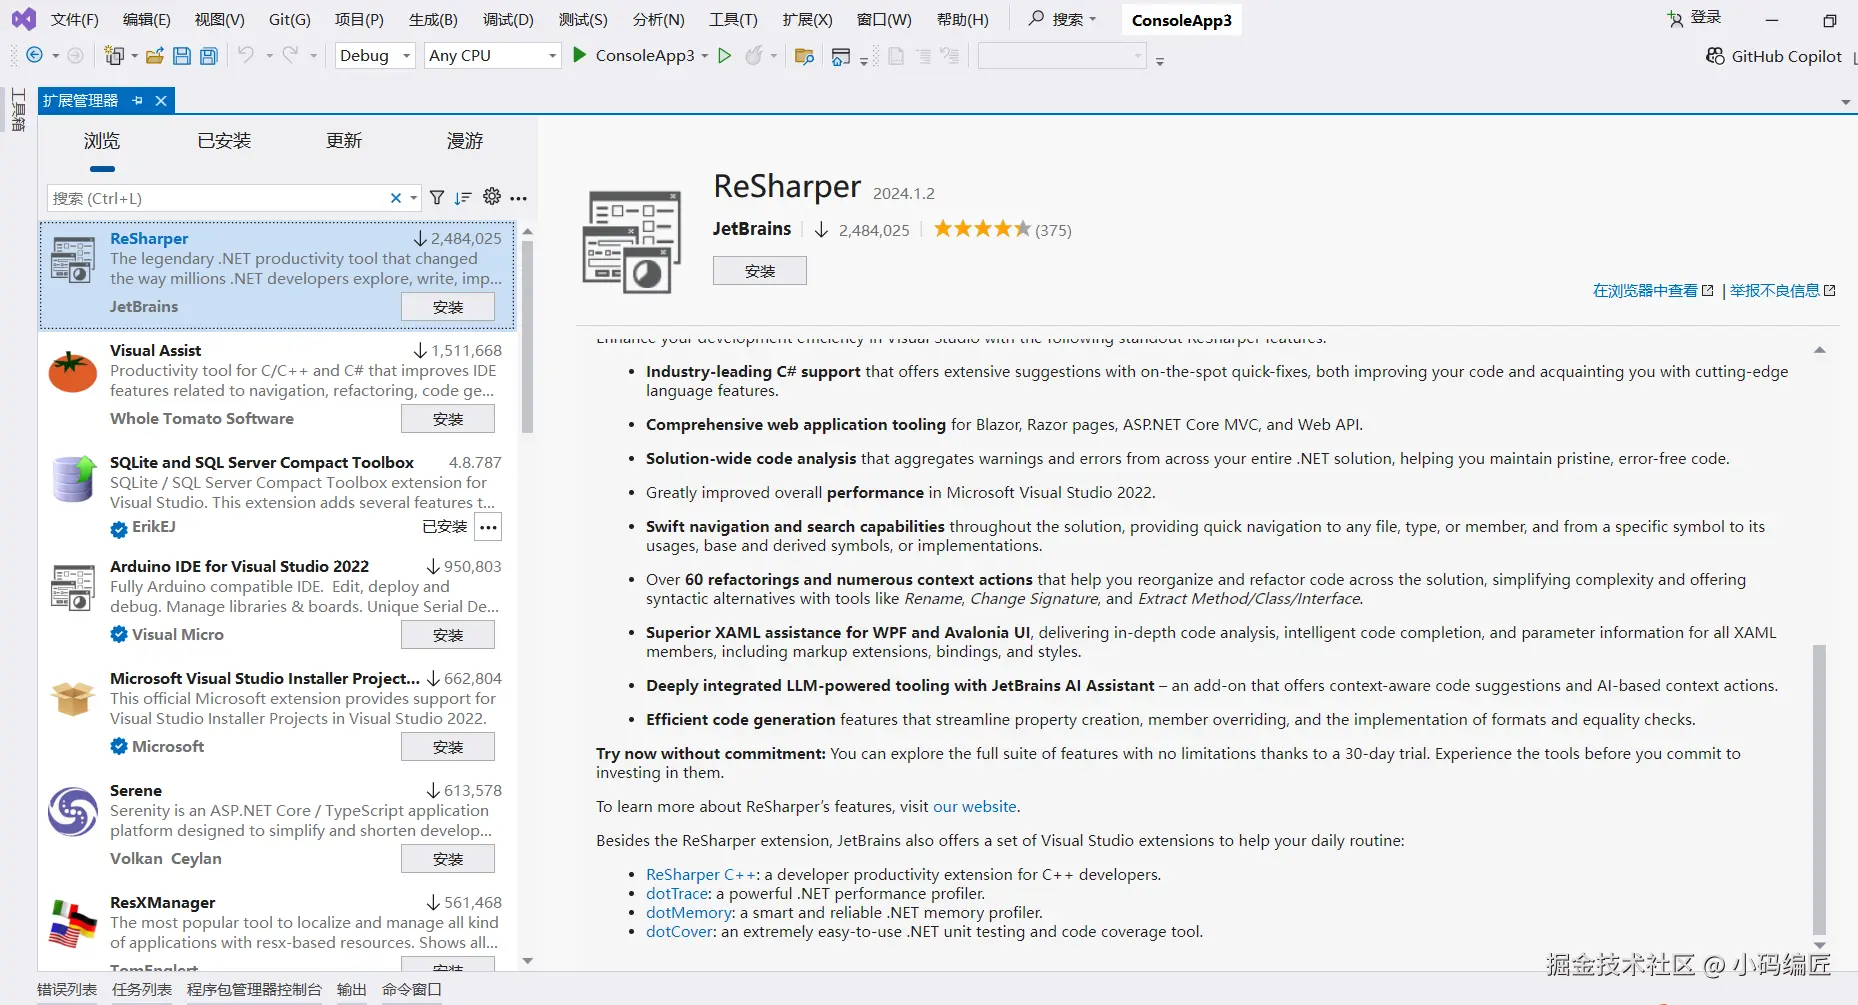
Task: Click the Find in Files folder icon
Action: (x=804, y=56)
